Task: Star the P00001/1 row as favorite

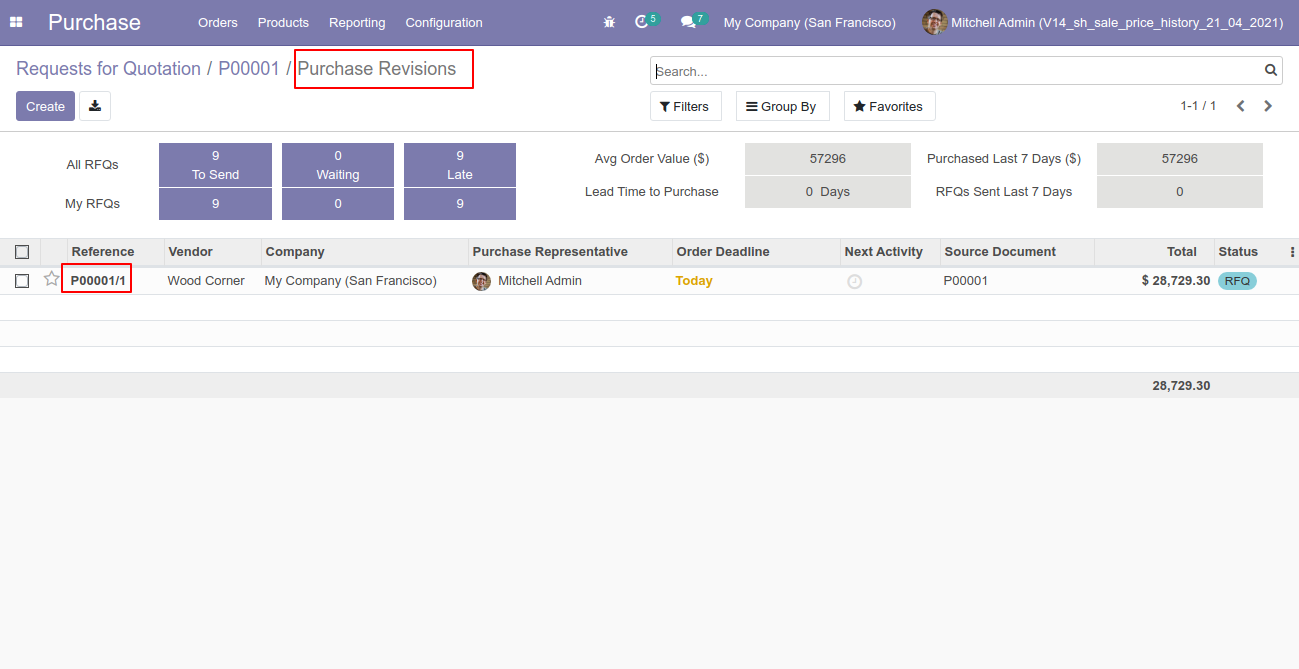Action: [52, 279]
